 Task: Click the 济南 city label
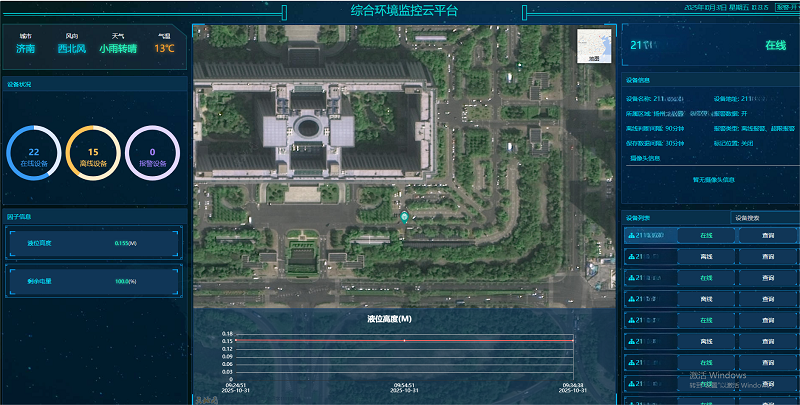coord(26,48)
